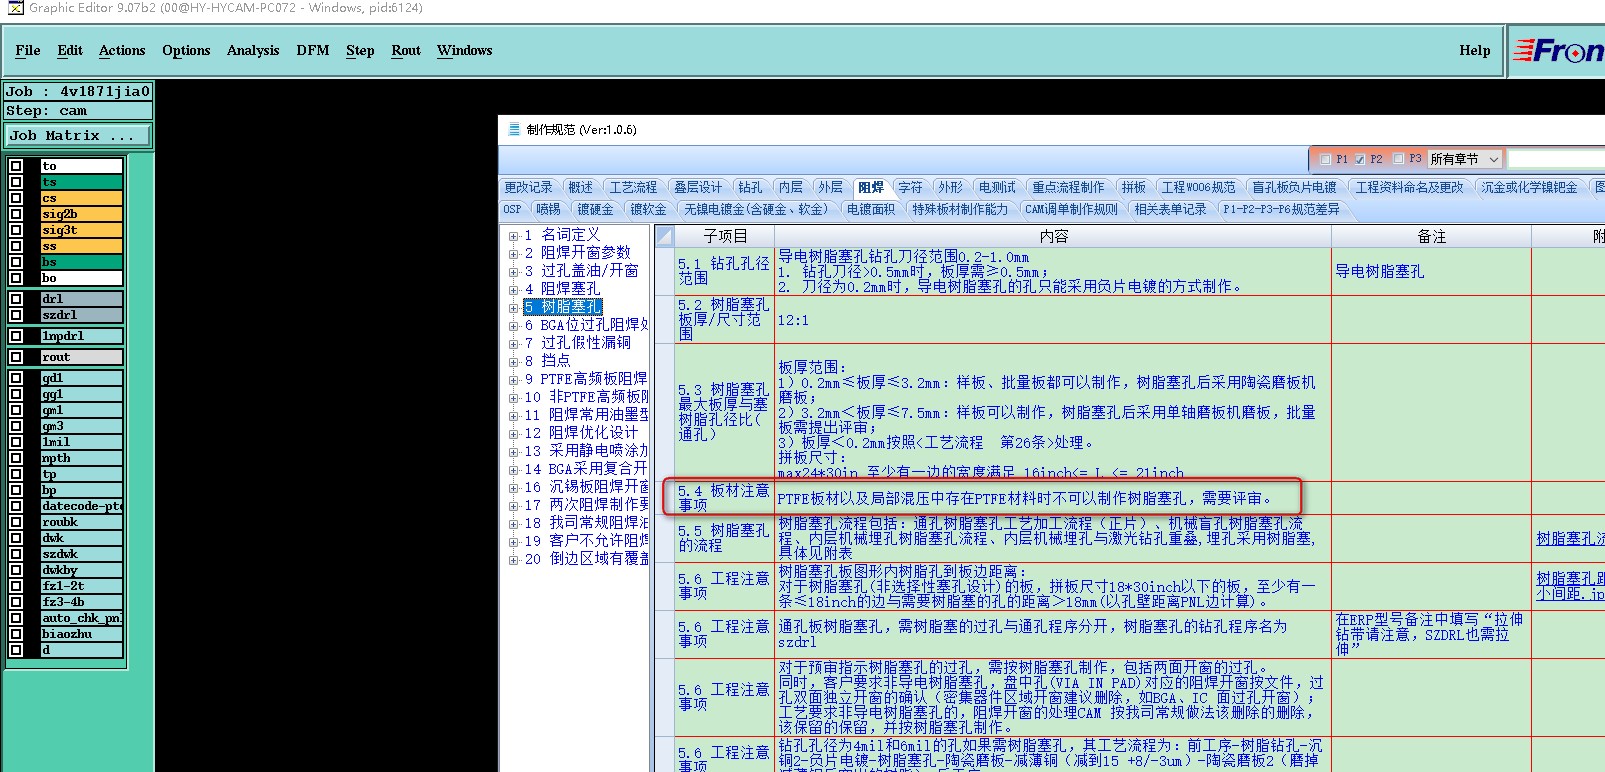Select the sig3t layer name
Image resolution: width=1605 pixels, height=772 pixels.
point(81,230)
